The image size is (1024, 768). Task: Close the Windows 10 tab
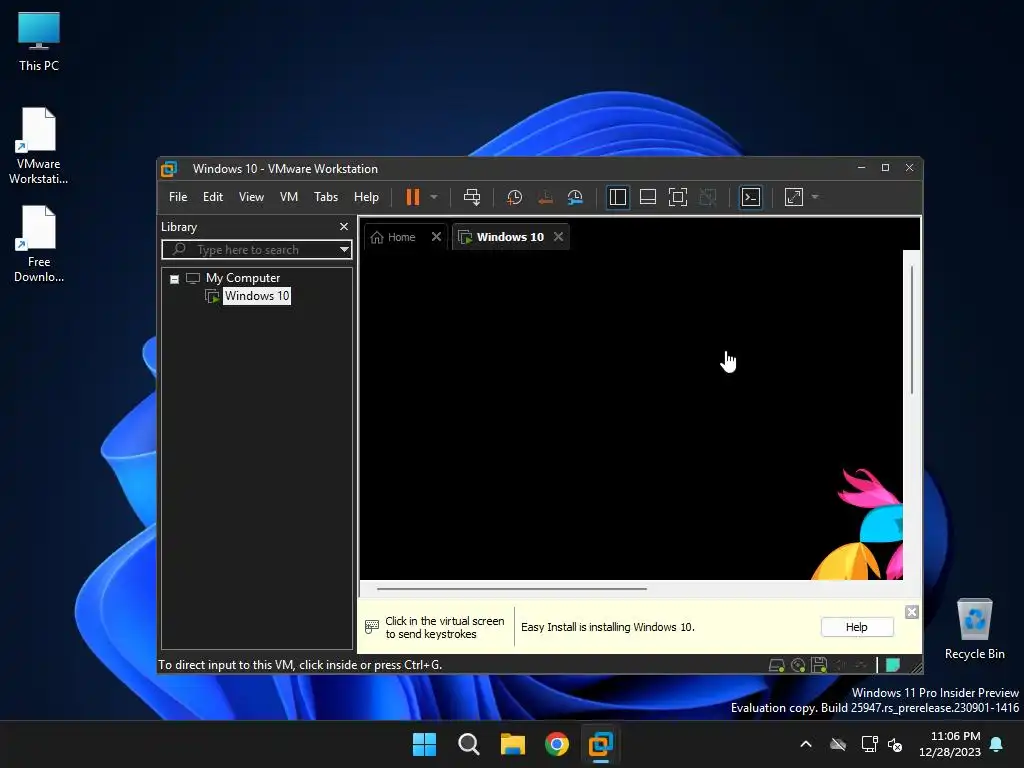558,237
